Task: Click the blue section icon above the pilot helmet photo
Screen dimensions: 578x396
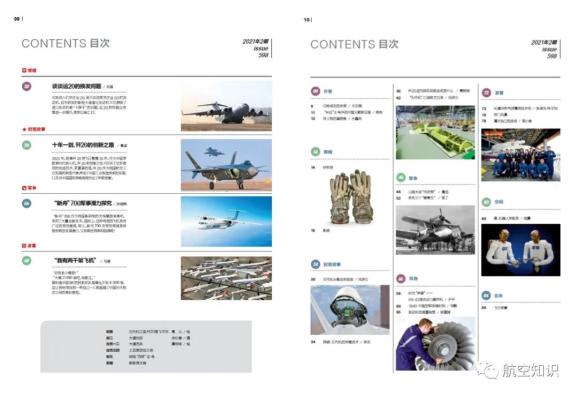Action: [315, 264]
